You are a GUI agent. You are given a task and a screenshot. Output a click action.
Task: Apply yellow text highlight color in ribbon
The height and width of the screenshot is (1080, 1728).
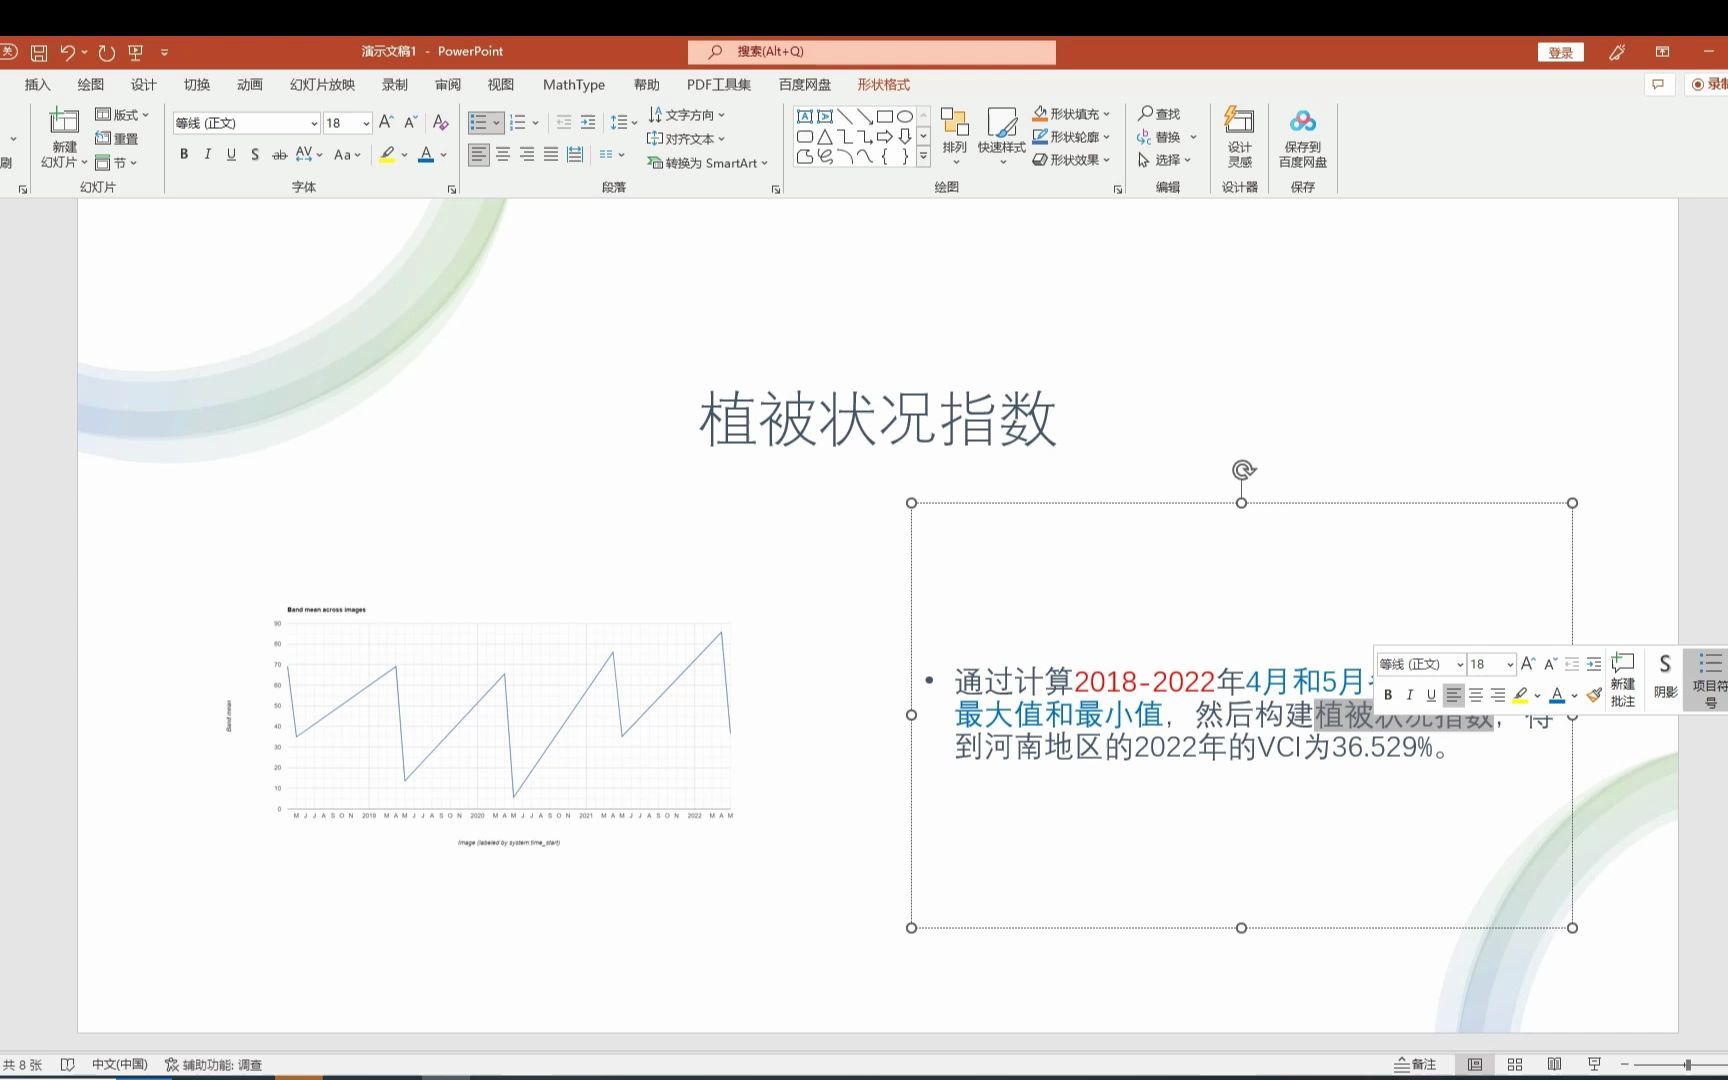coord(387,155)
